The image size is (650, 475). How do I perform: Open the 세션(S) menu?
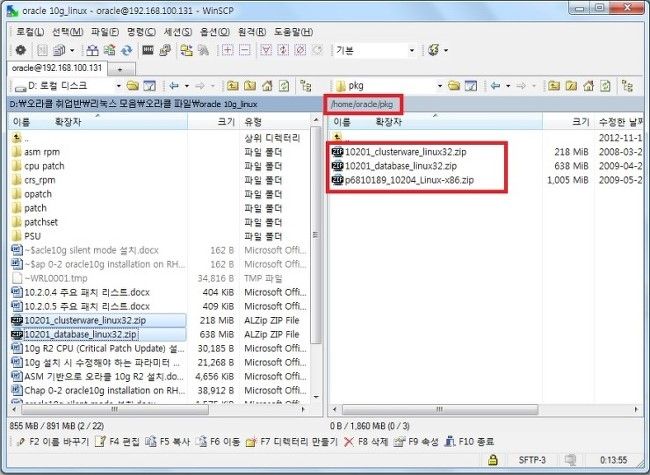click(178, 32)
